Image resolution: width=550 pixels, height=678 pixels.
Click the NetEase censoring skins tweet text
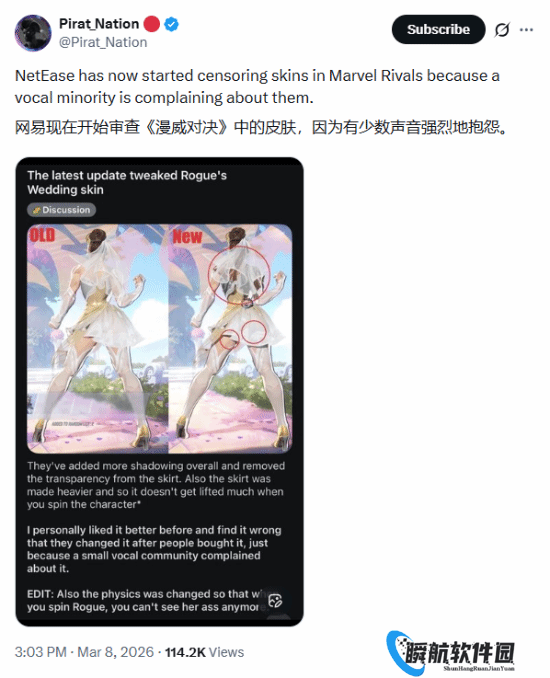pos(257,86)
